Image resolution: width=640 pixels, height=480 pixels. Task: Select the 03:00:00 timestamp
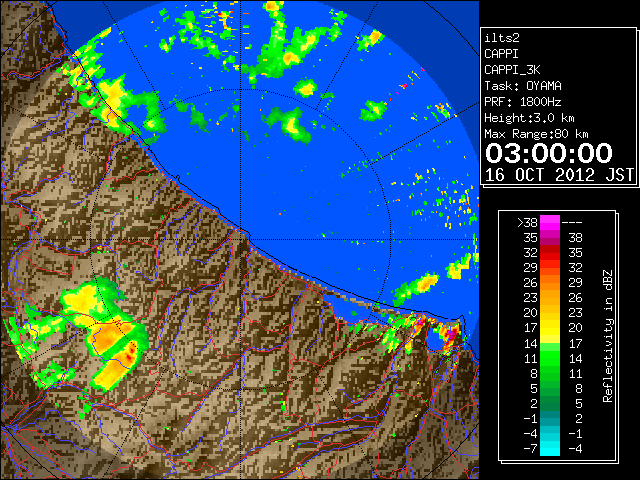[549, 153]
